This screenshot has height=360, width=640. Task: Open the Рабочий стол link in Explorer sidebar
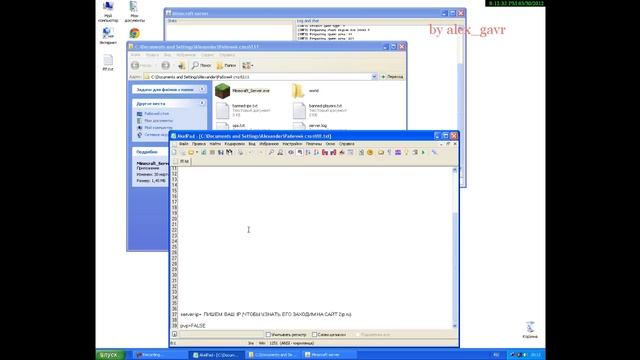157,113
